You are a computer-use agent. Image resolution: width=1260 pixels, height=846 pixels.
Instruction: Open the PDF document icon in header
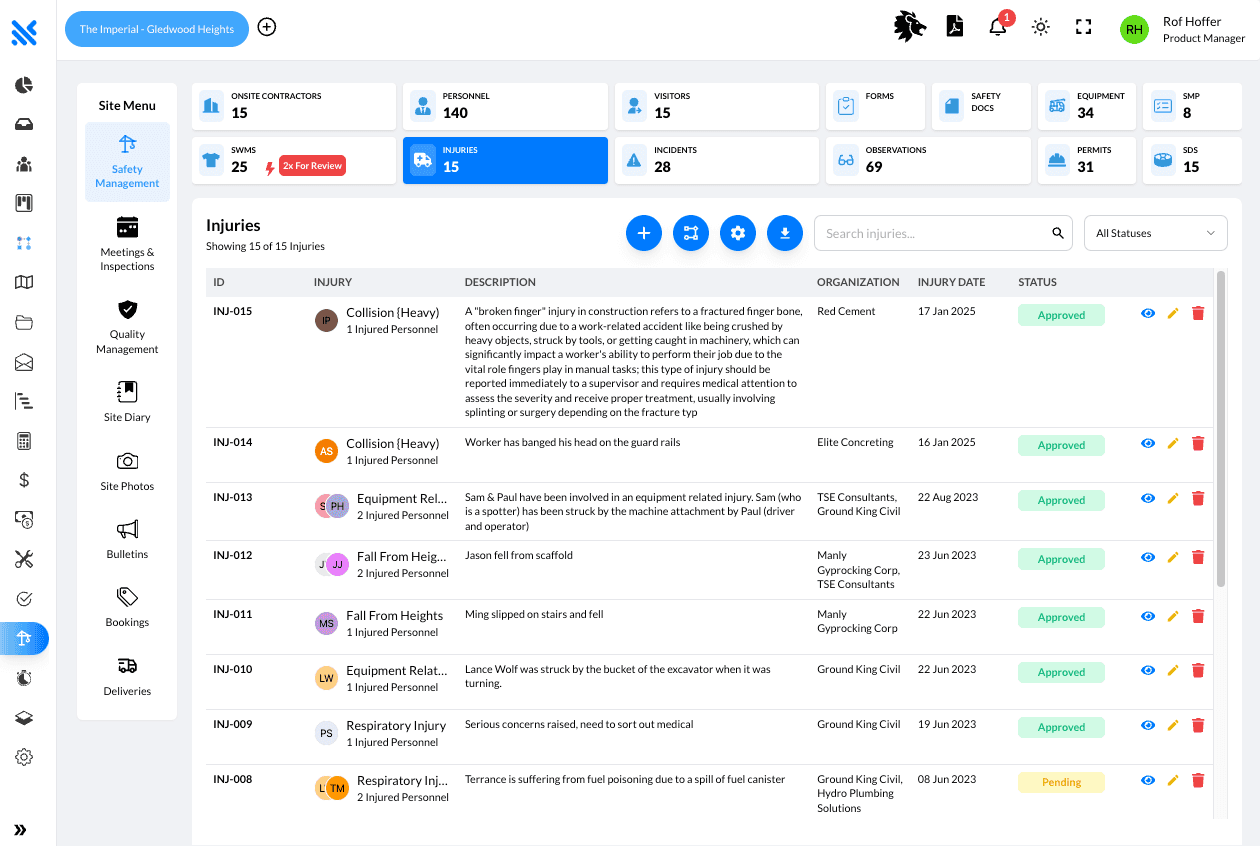click(955, 27)
